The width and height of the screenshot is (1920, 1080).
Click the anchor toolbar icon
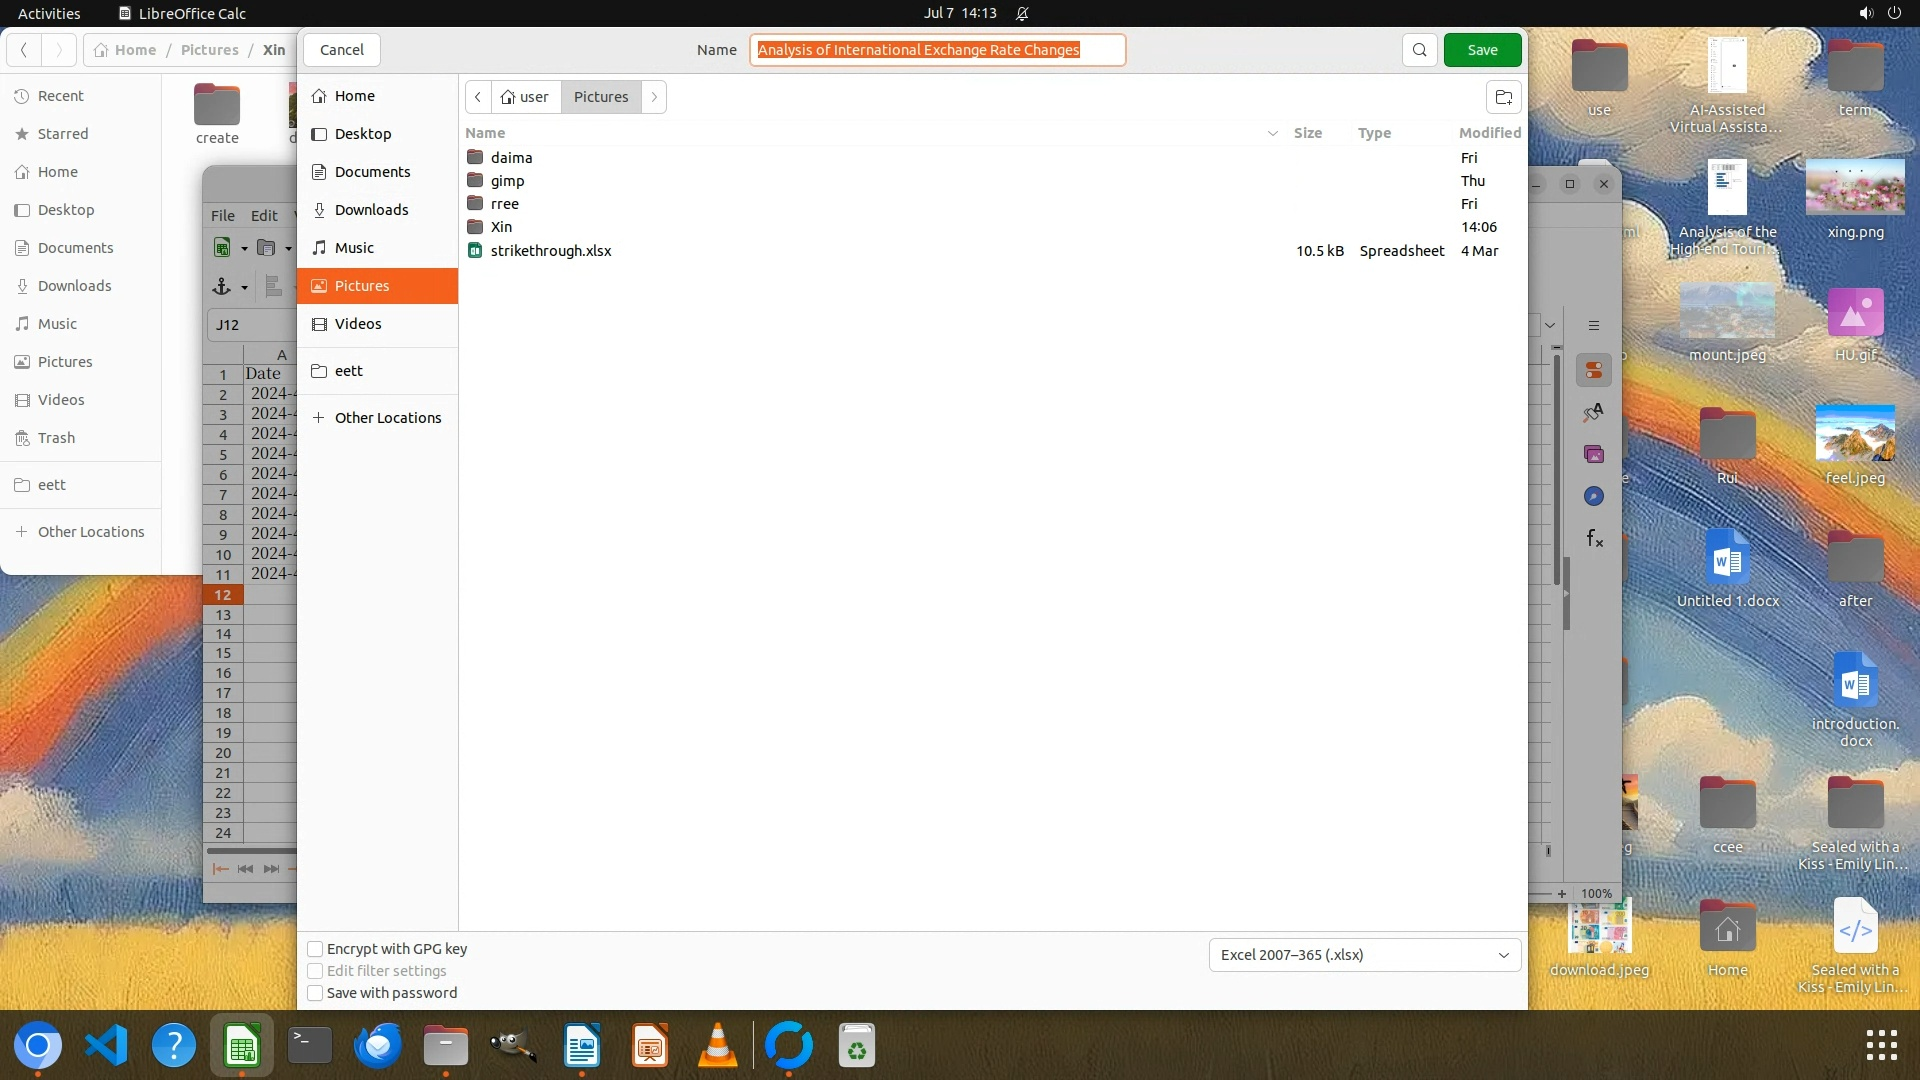222,287
